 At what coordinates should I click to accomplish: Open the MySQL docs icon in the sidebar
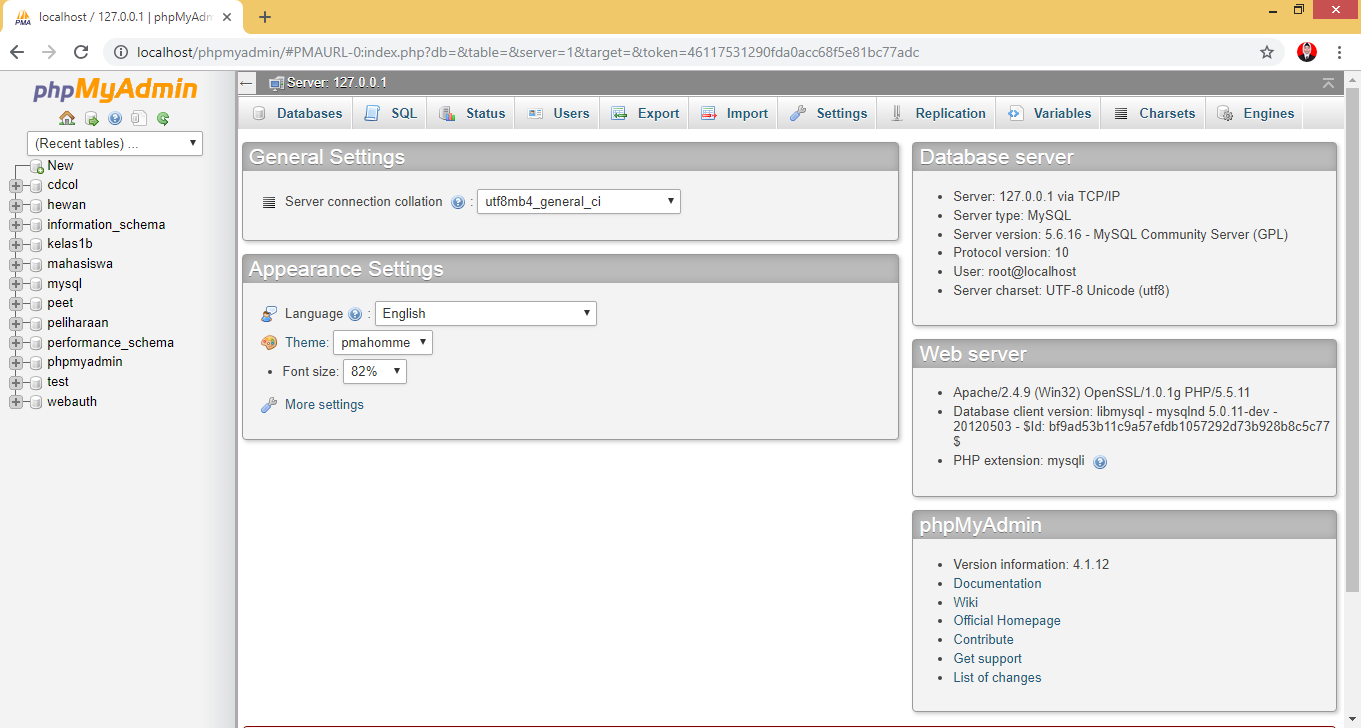coord(139,118)
